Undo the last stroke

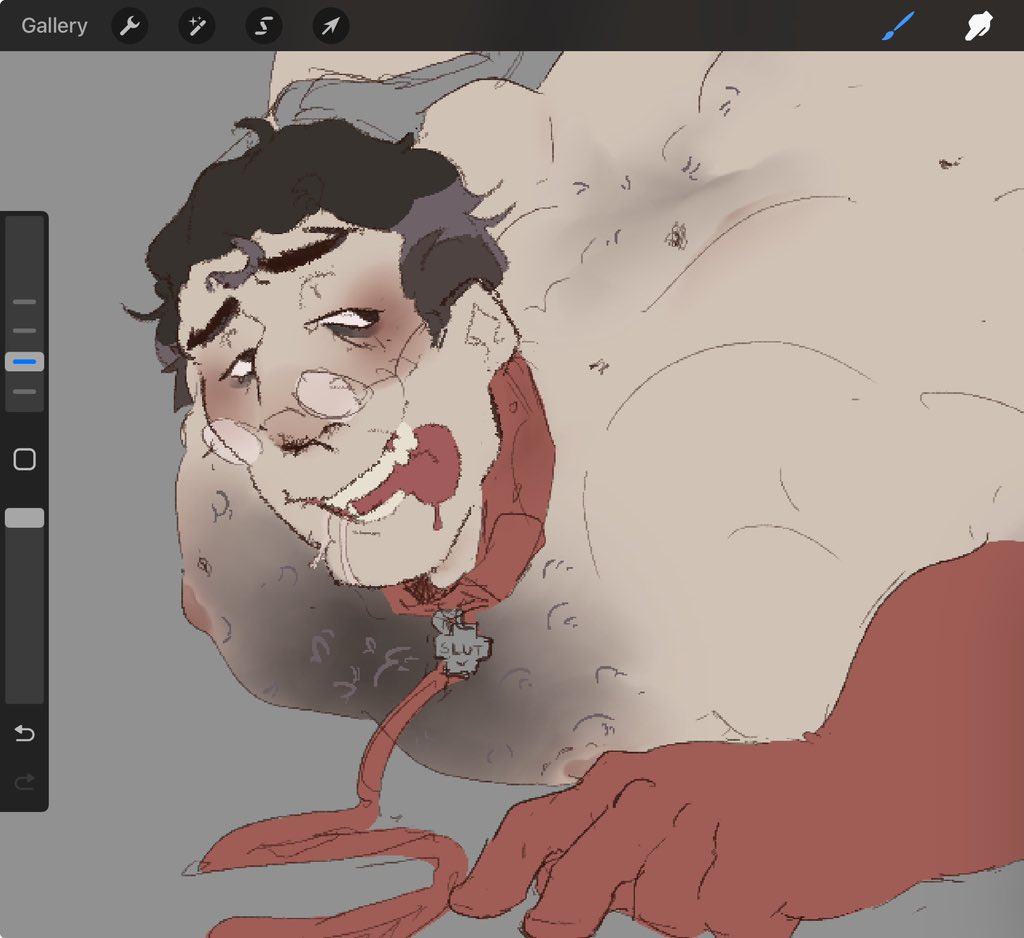(25, 734)
